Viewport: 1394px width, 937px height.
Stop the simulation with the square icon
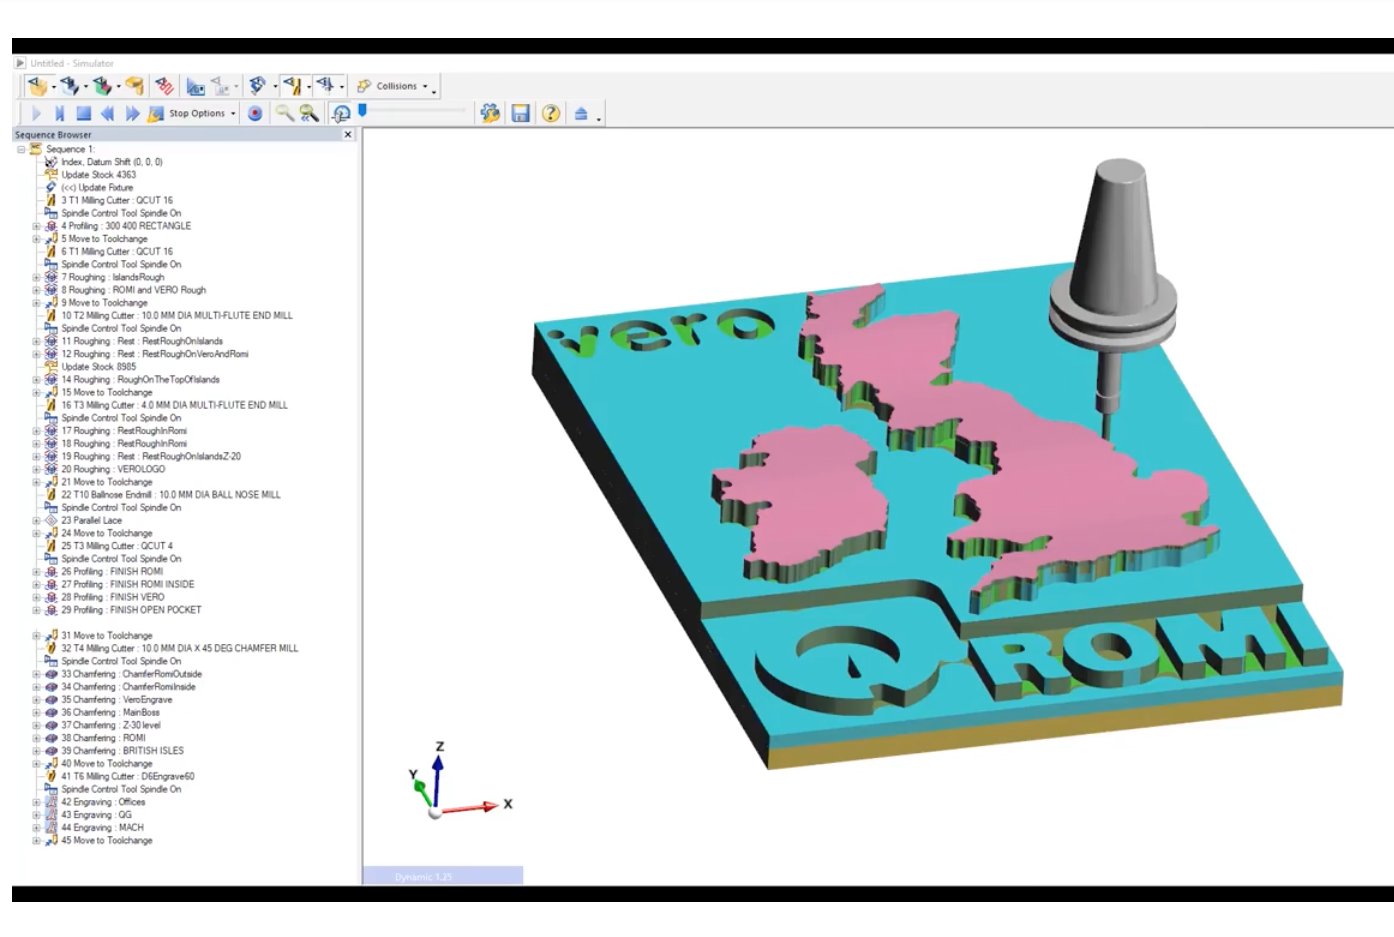[84, 114]
